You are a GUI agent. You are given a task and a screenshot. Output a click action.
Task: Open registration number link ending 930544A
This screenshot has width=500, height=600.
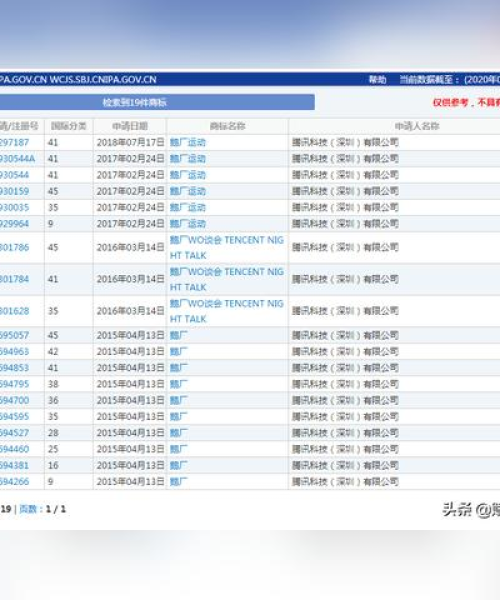[17, 158]
